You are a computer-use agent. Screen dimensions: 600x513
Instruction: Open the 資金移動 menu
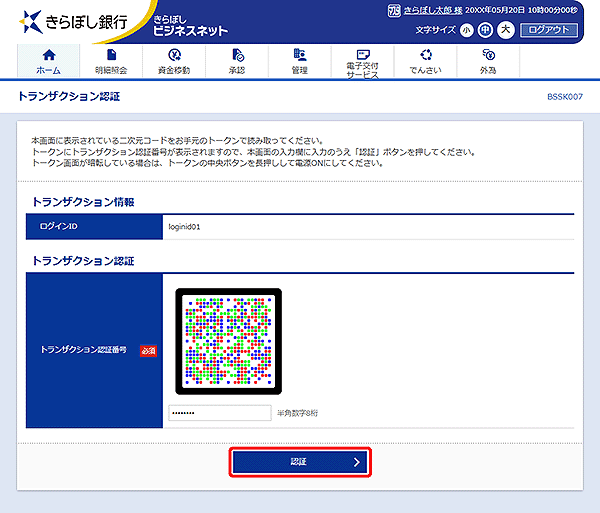point(174,61)
